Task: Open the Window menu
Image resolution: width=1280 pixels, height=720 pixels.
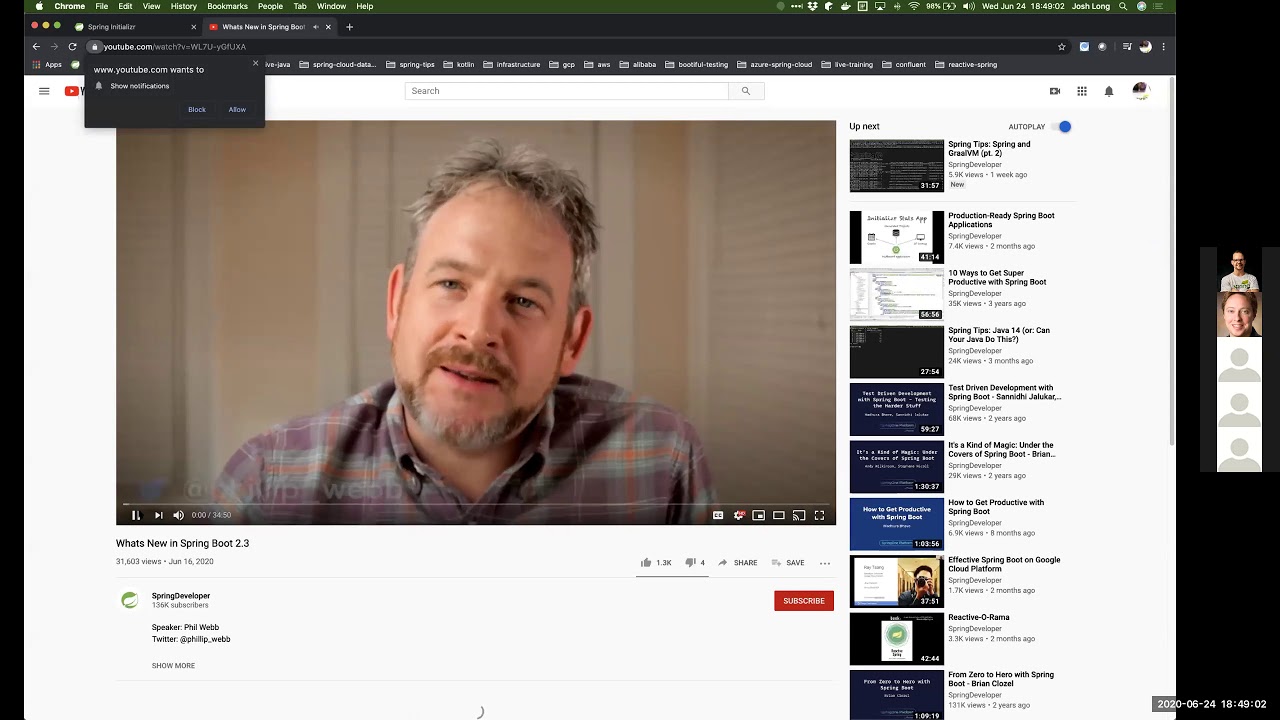Action: [331, 6]
